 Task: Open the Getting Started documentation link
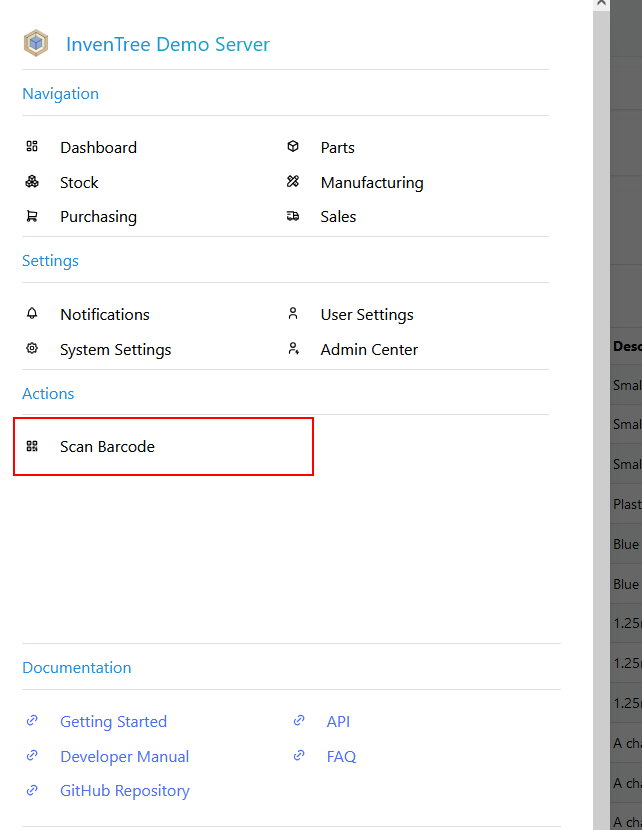click(113, 721)
